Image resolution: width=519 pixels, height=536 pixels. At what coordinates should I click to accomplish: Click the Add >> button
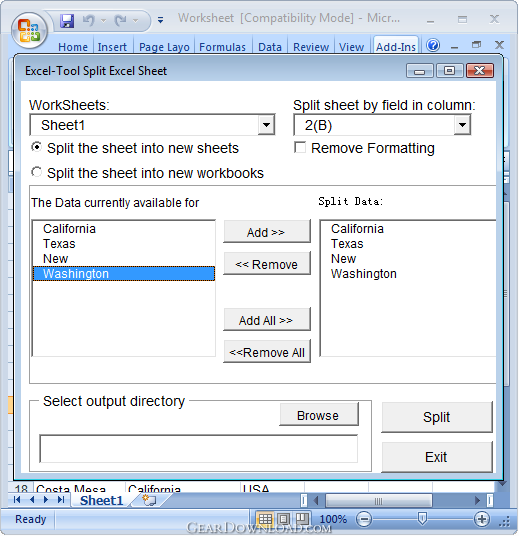267,232
